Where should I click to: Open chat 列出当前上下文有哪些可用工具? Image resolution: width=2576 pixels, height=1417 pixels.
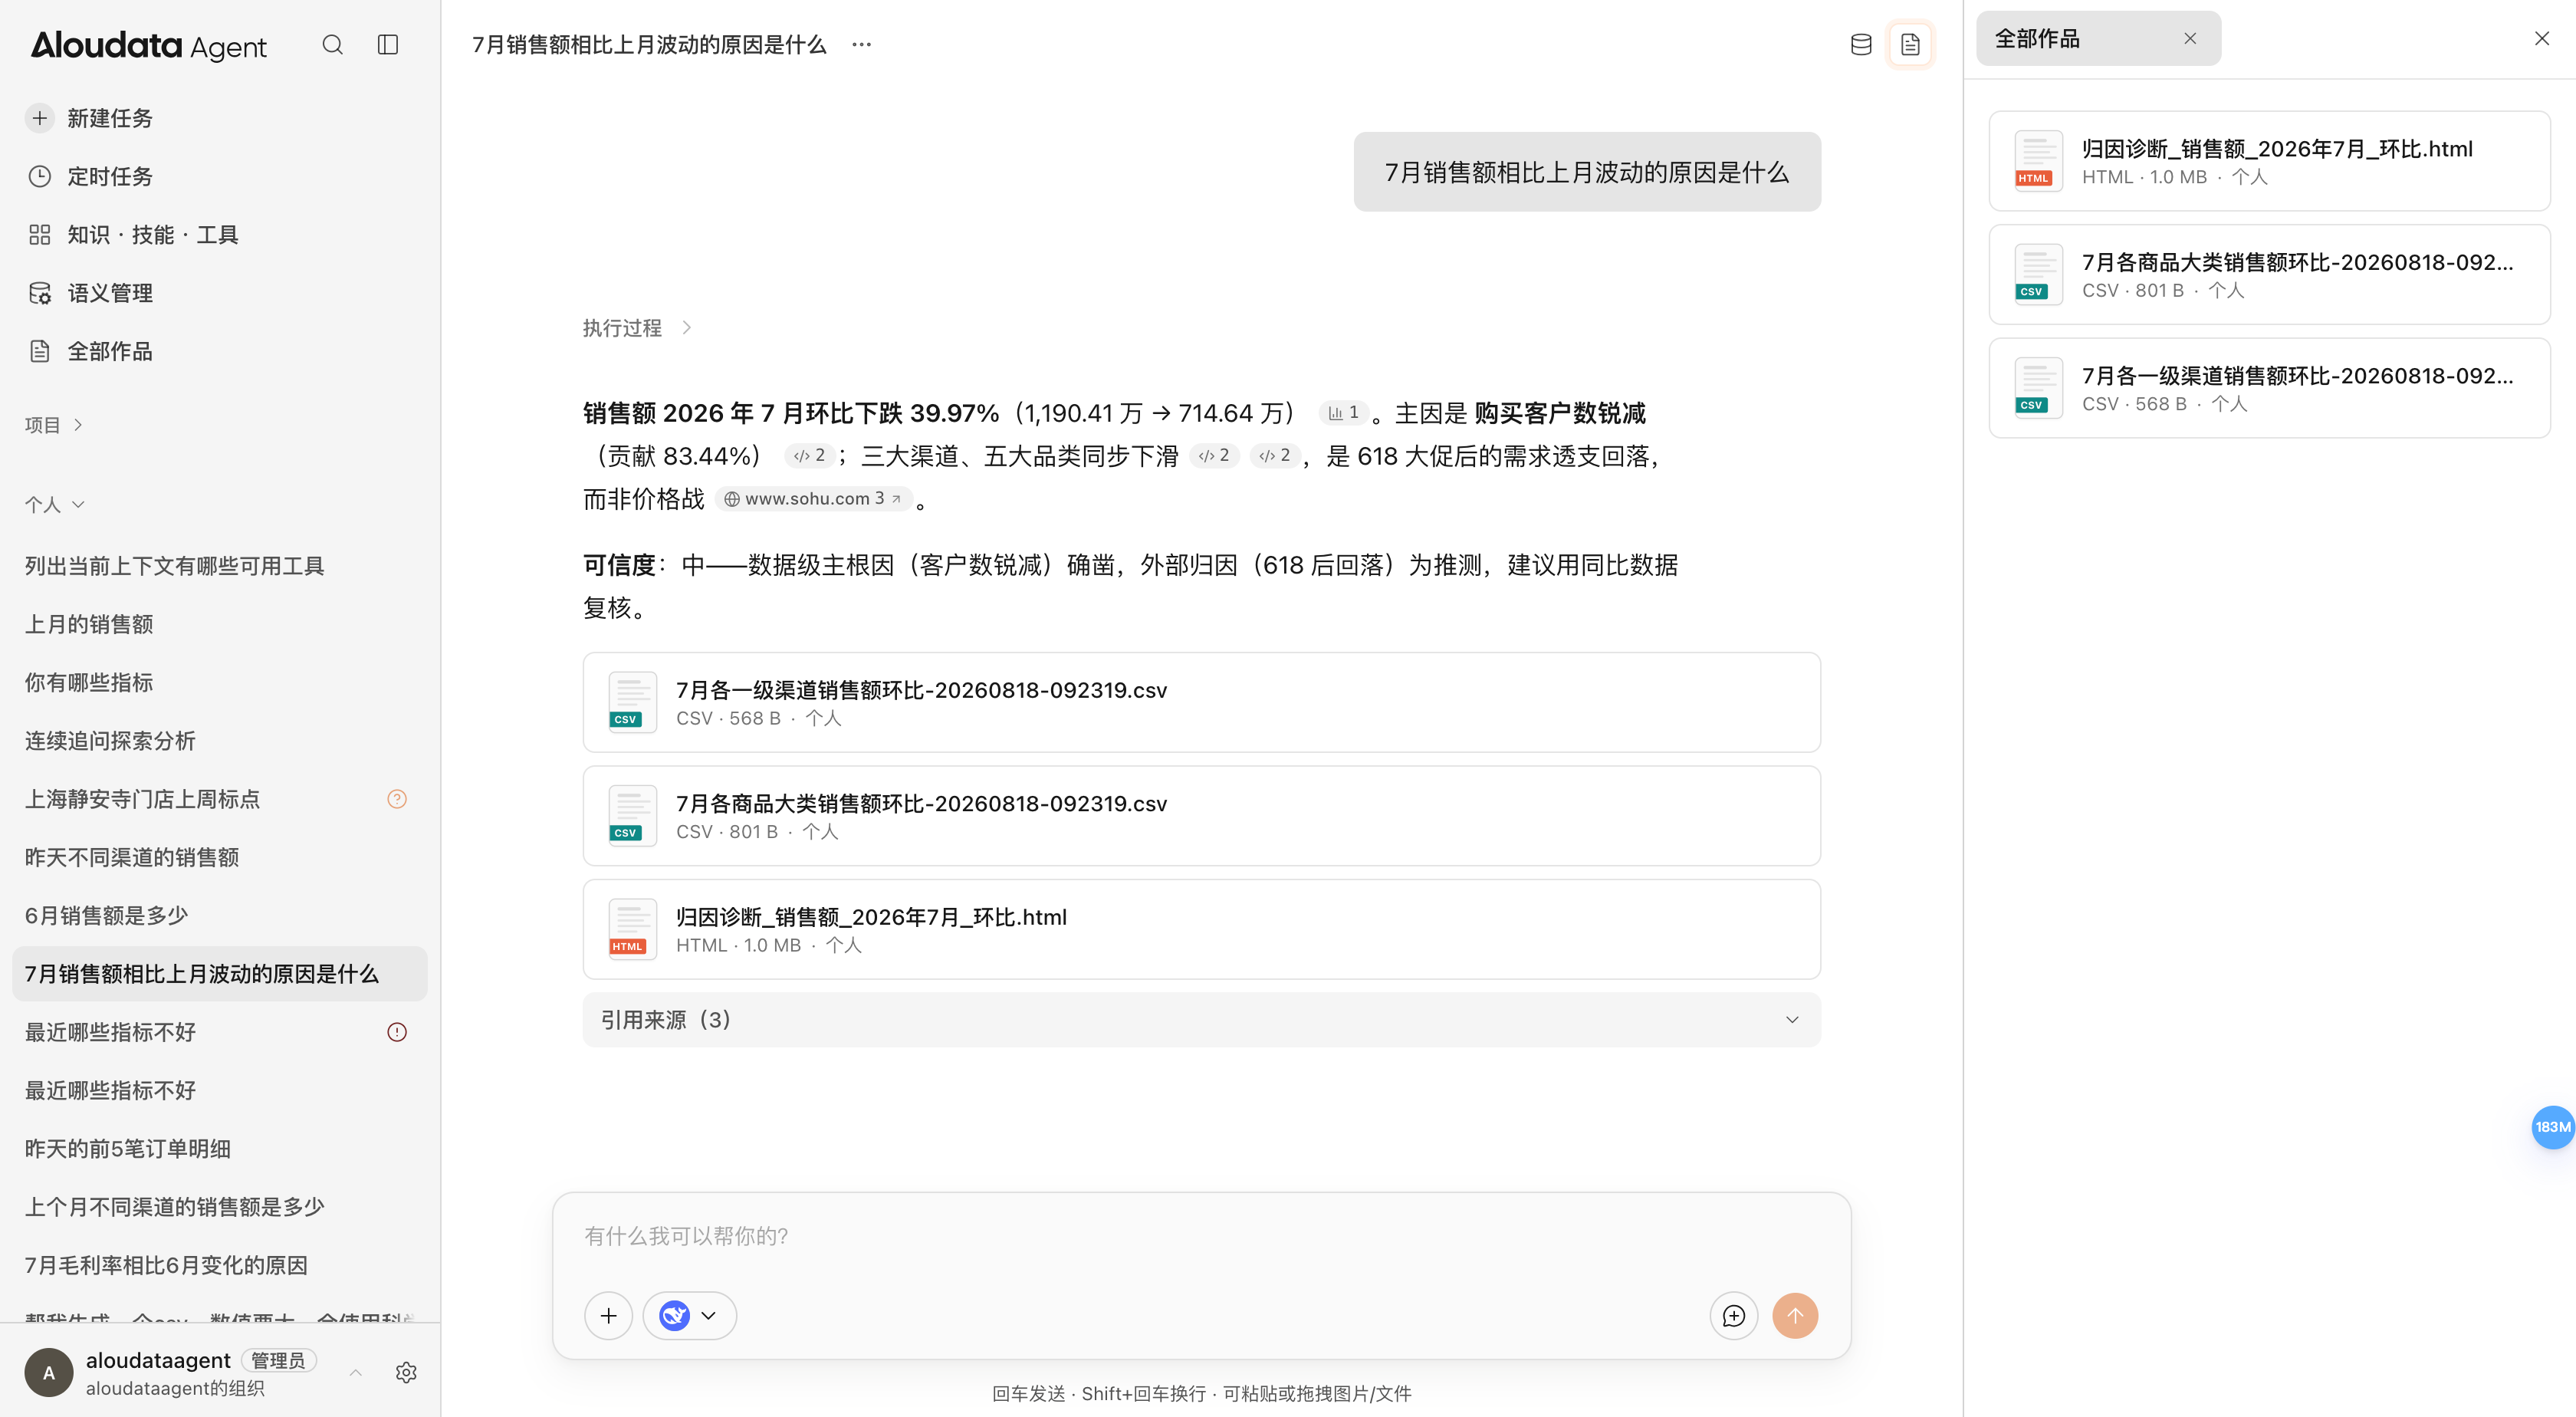point(174,566)
